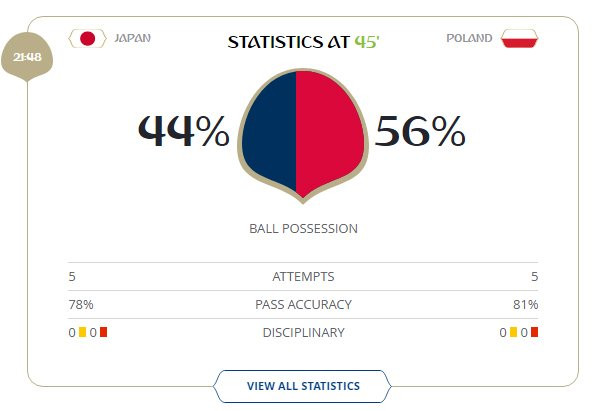Click Poland's 56% possession figure
The height and width of the screenshot is (411, 600).
click(x=420, y=131)
